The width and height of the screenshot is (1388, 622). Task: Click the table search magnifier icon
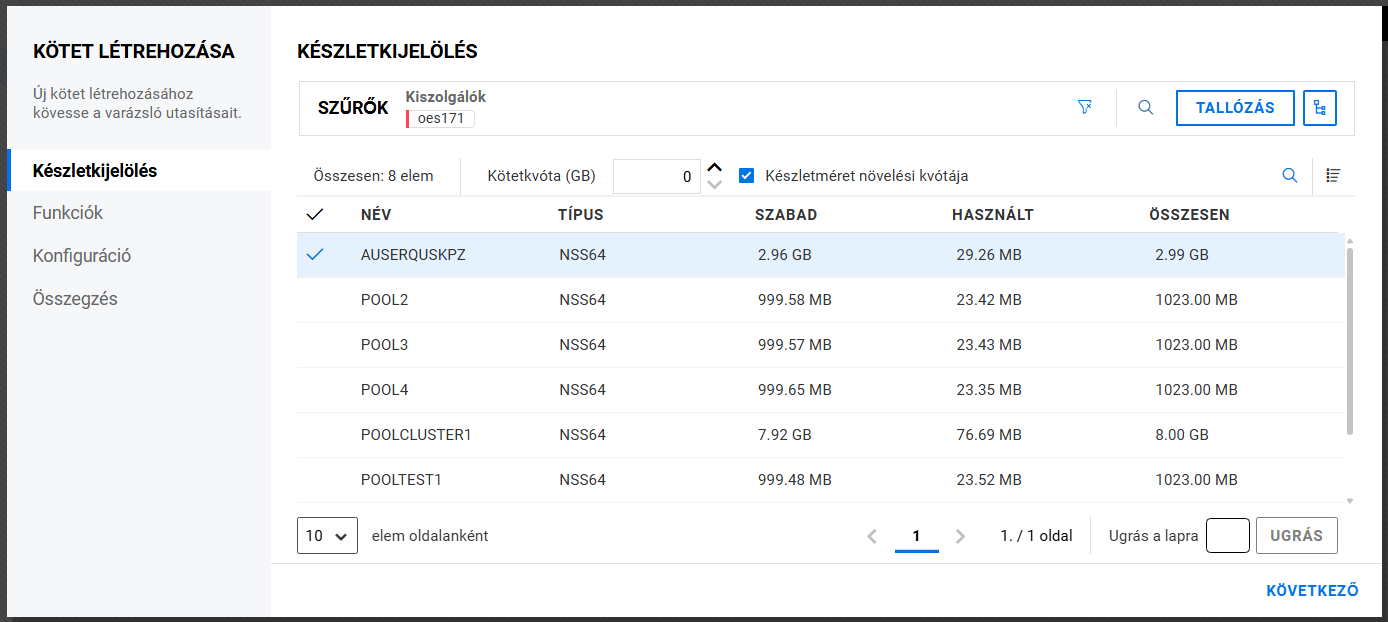[1290, 175]
